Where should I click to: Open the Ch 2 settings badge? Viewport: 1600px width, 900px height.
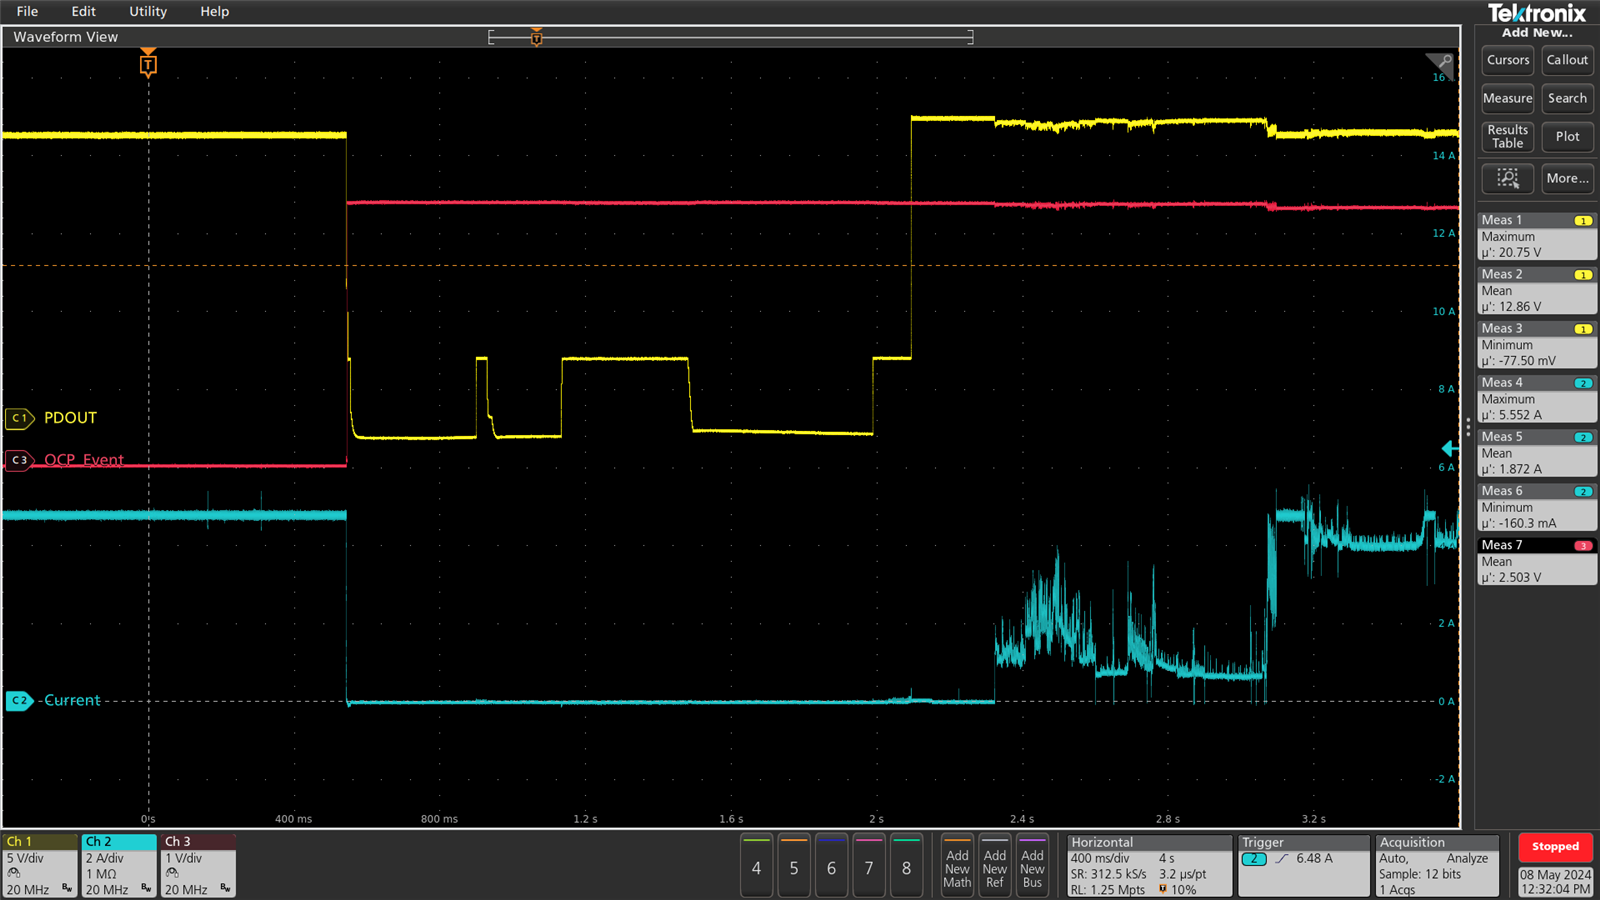tap(119, 866)
